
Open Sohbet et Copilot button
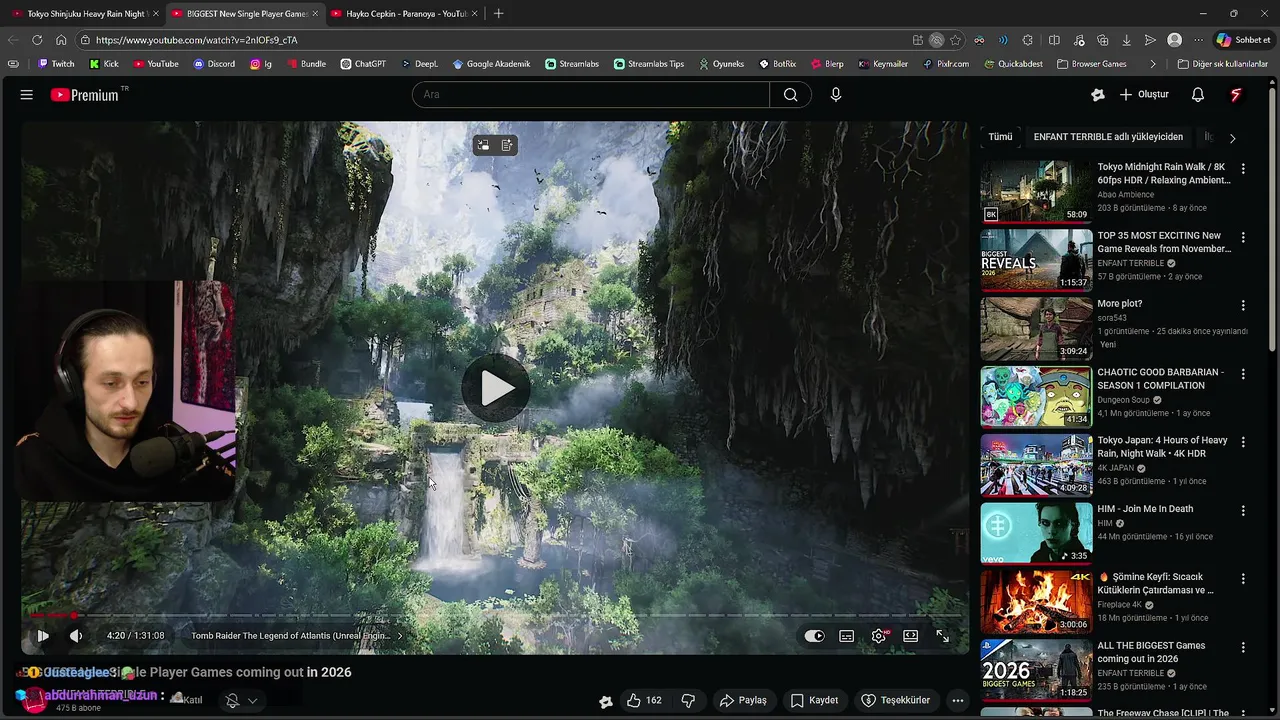[1243, 40]
